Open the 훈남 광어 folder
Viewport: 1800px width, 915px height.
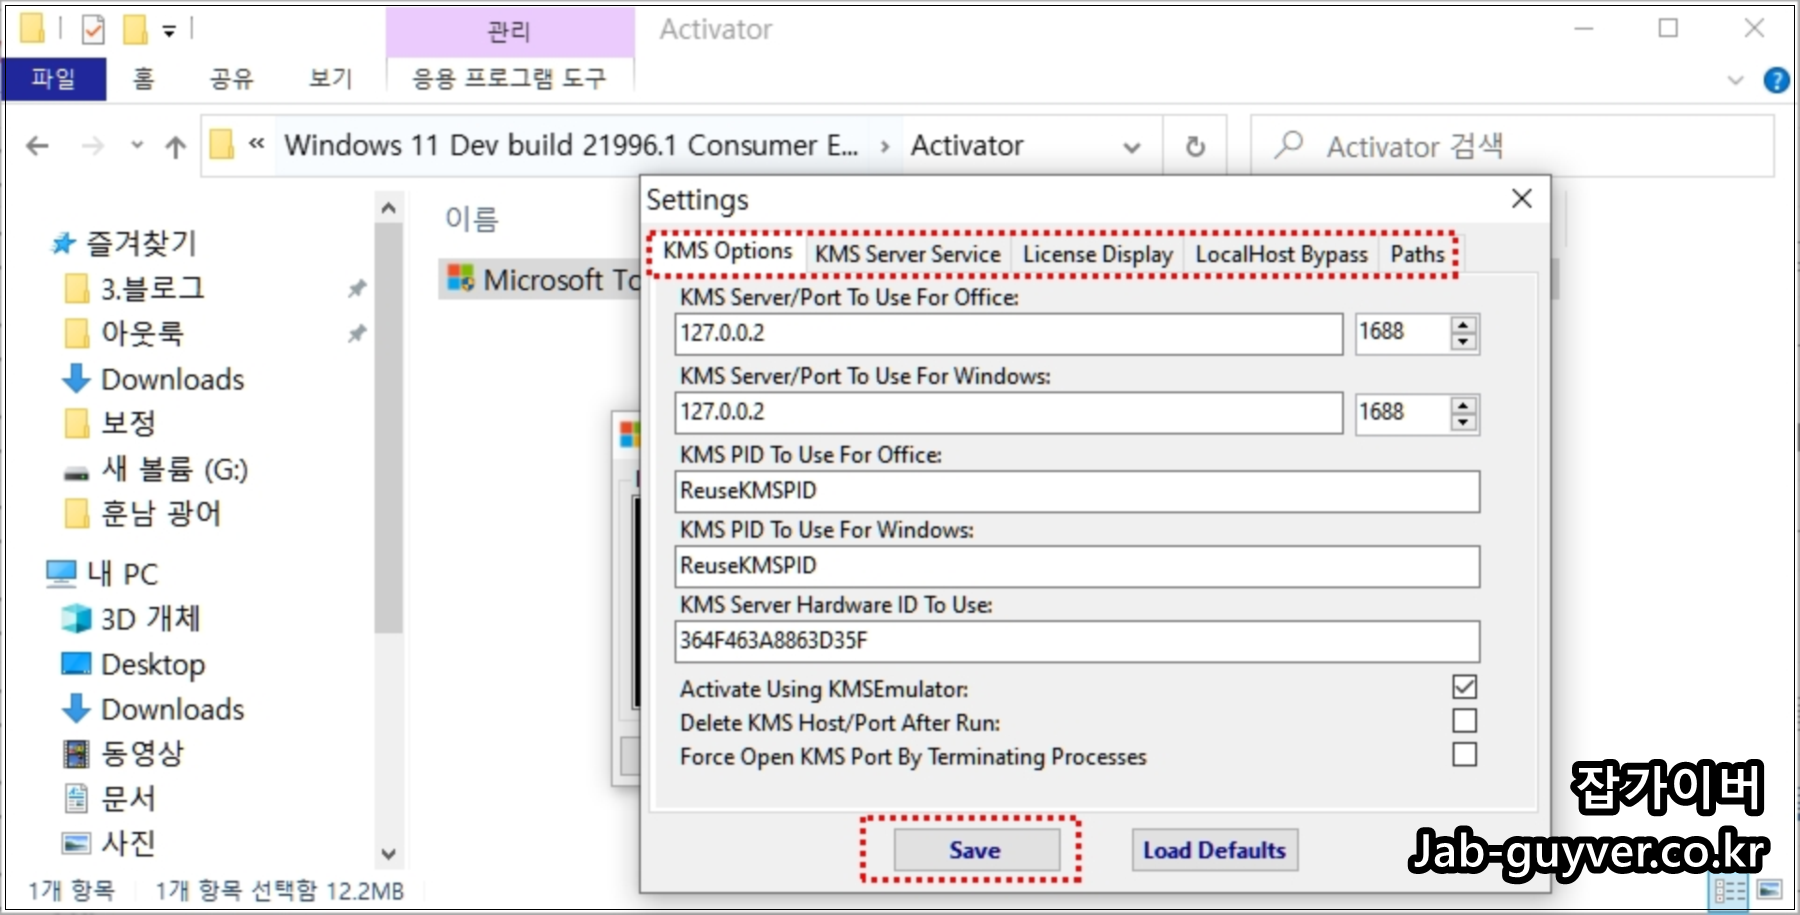click(160, 514)
